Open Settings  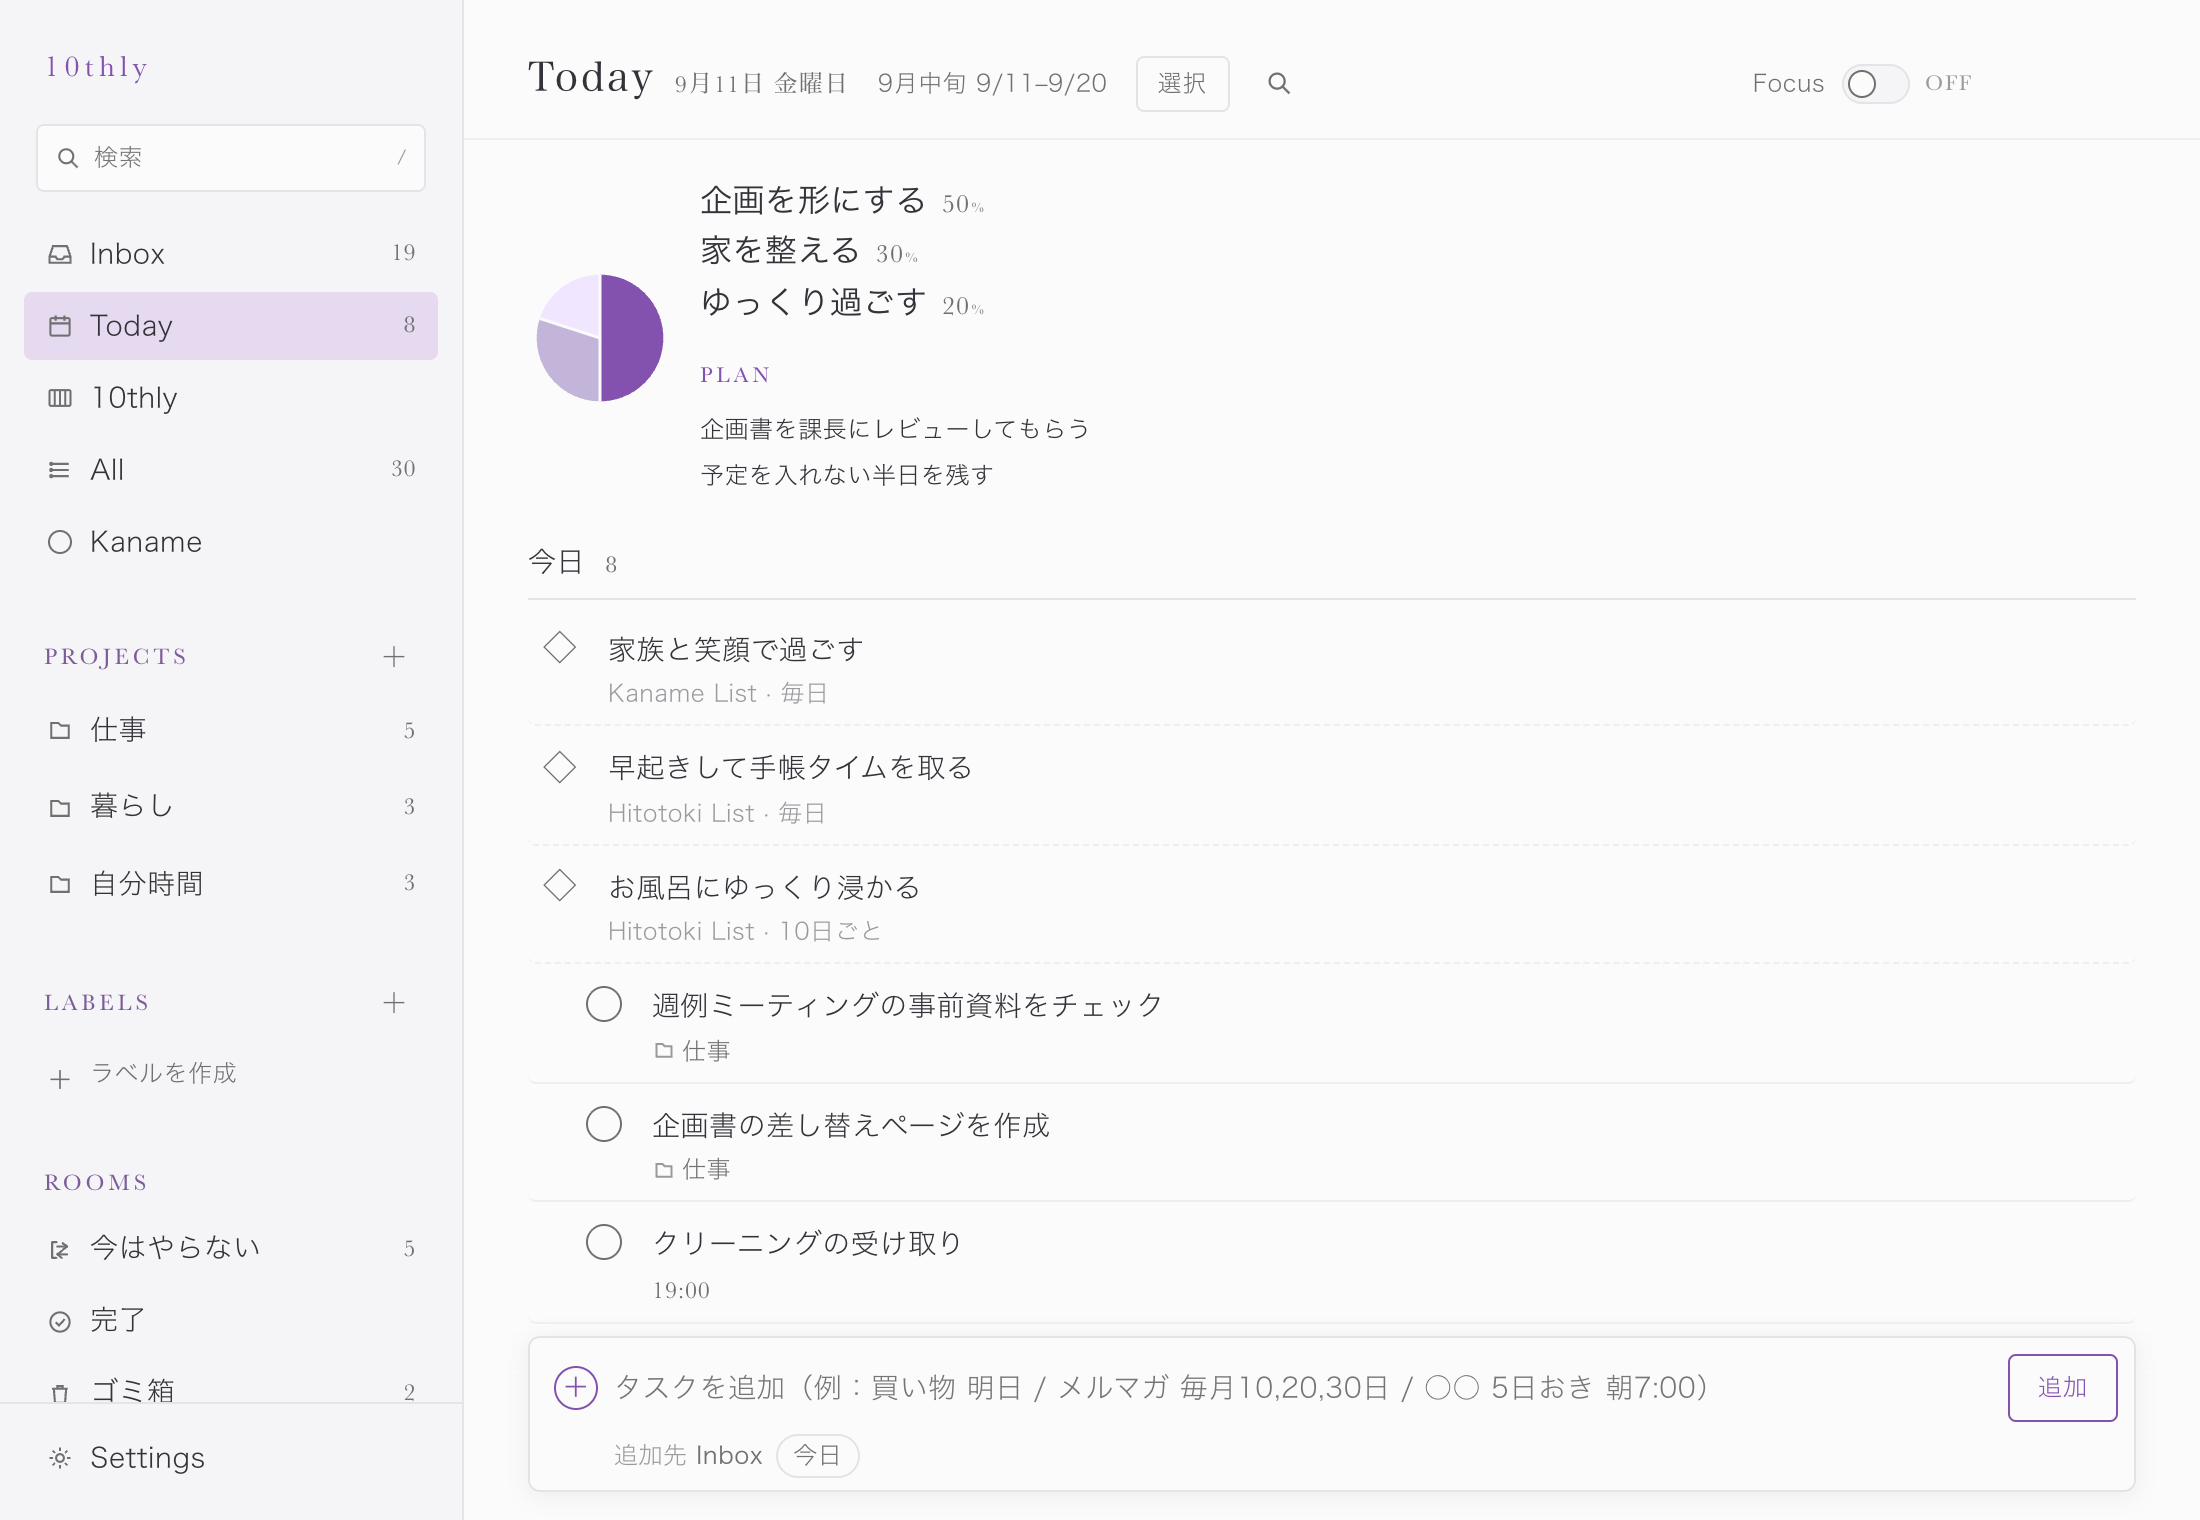231,1458
